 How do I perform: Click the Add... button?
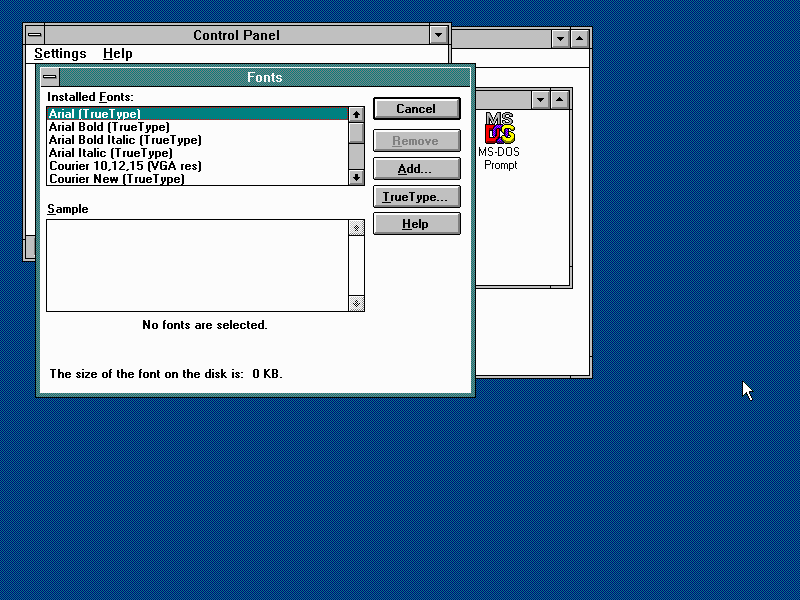pos(416,169)
